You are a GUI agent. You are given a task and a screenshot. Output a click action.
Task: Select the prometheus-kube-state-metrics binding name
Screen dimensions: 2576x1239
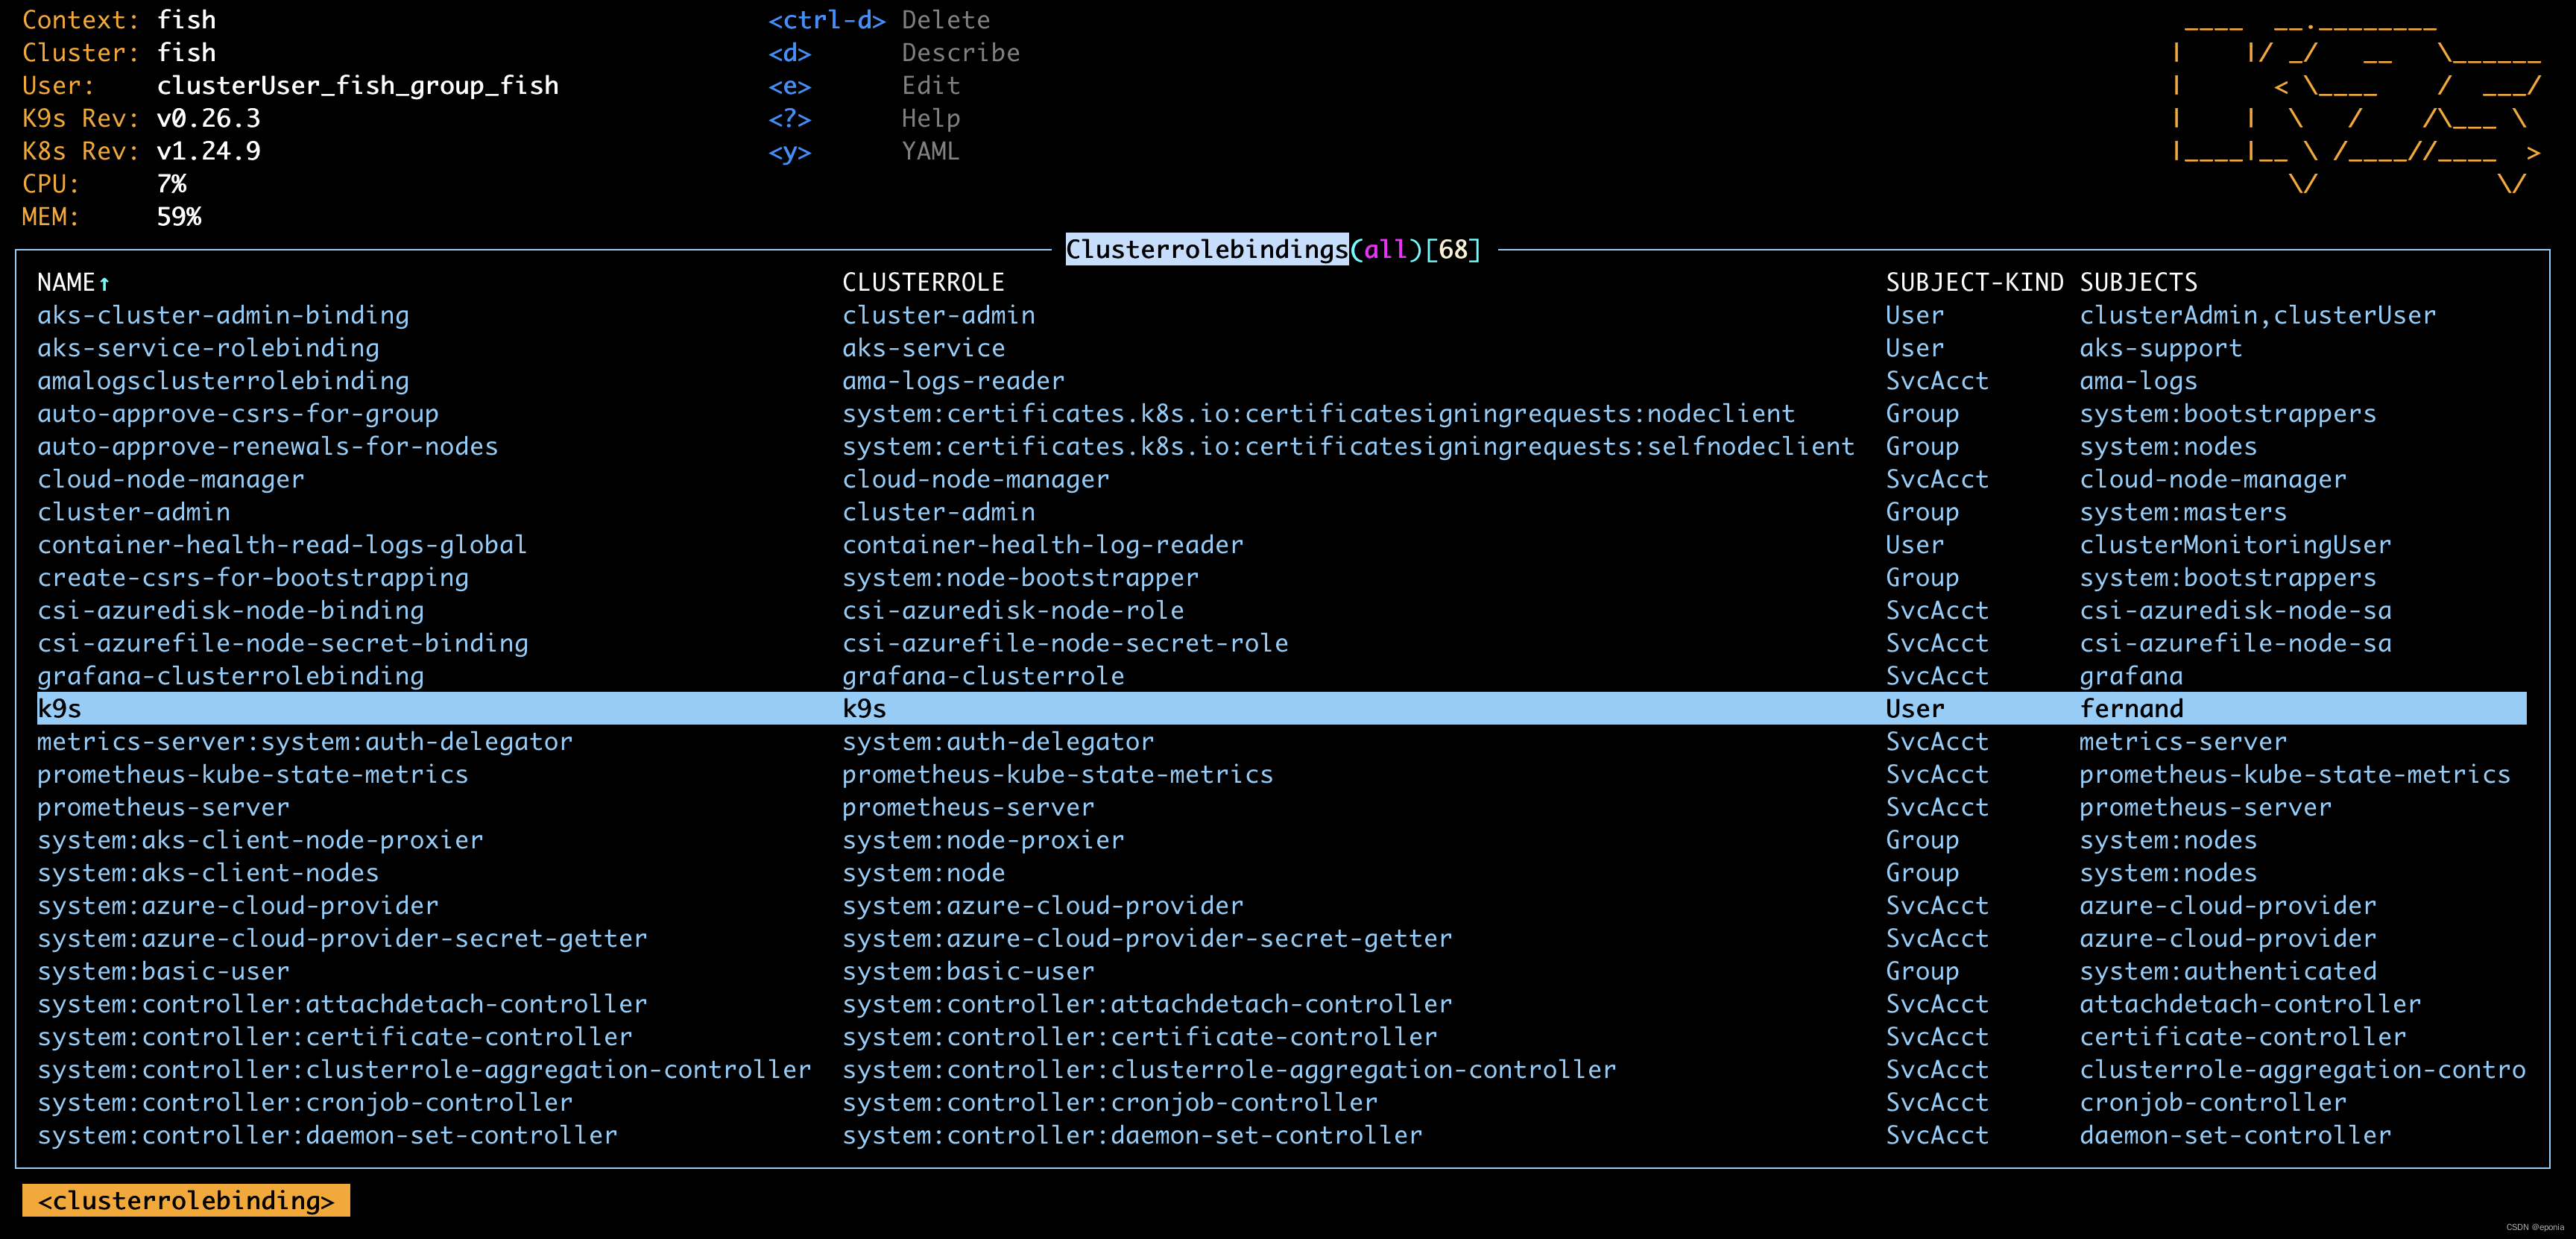[x=253, y=775]
